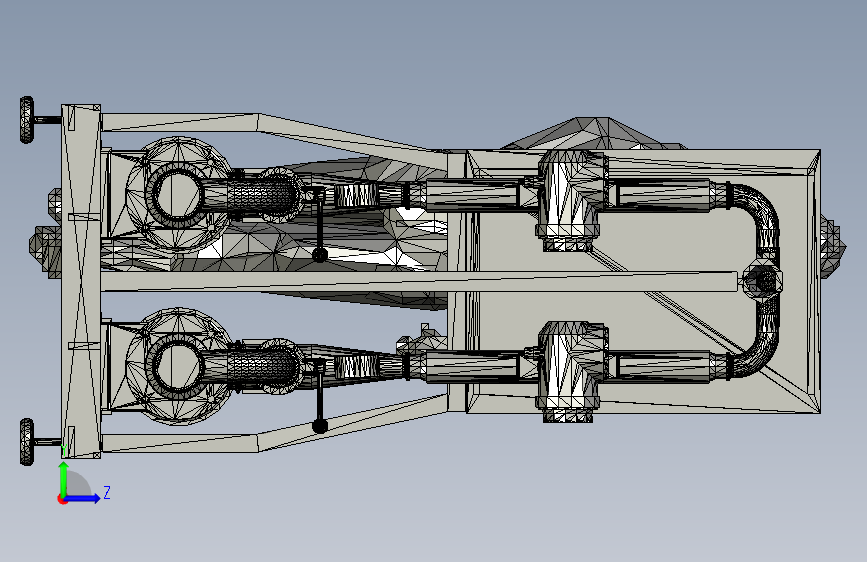Select the upper black lever knob

point(320,255)
